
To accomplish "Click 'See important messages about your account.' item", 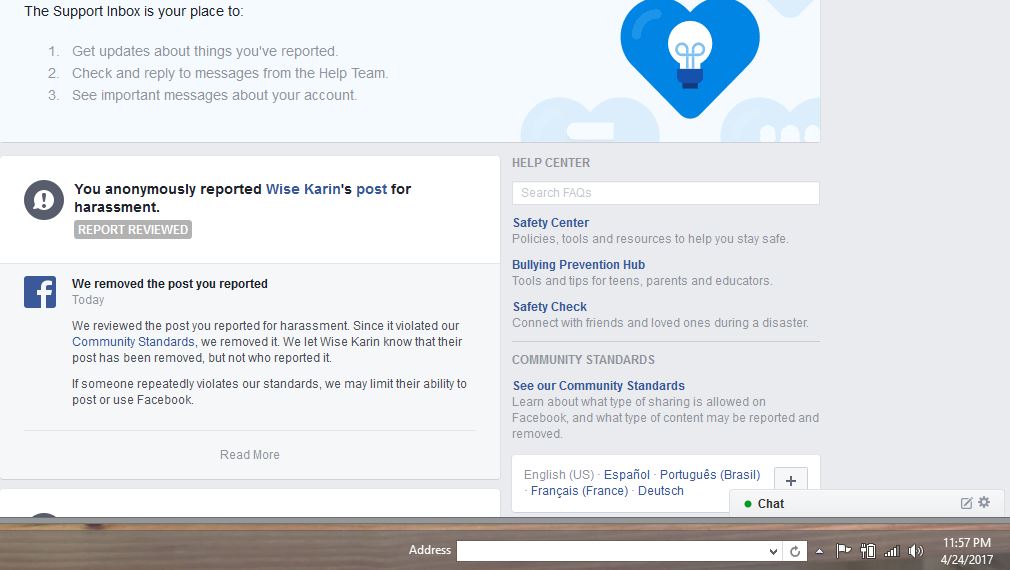I will pos(214,95).
